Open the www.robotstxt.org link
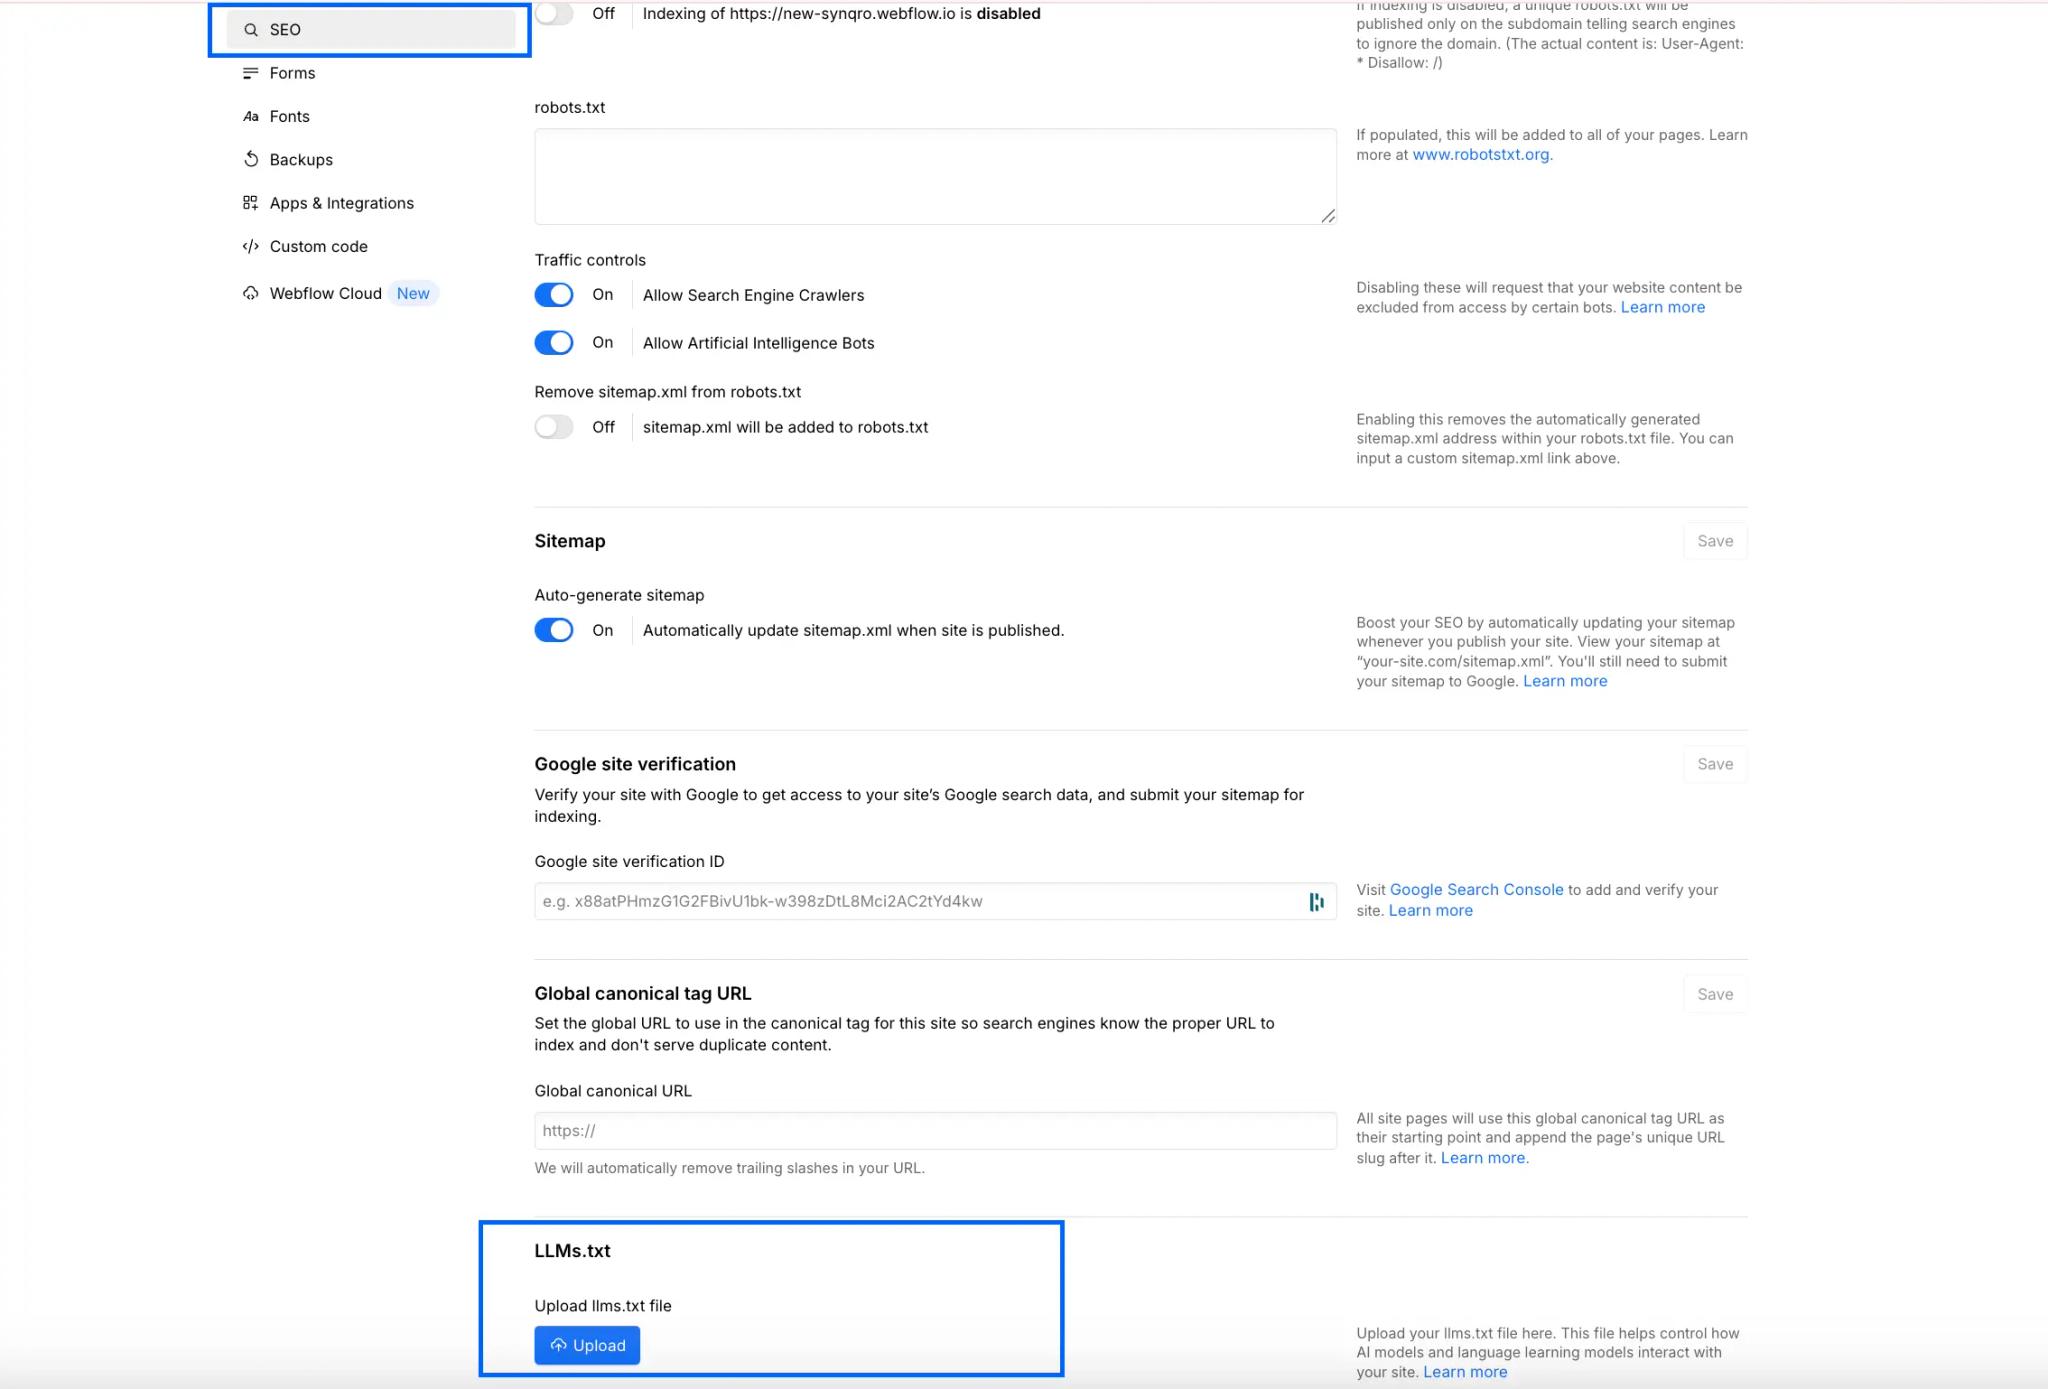Viewport: 2048px width, 1389px height. click(x=1480, y=155)
